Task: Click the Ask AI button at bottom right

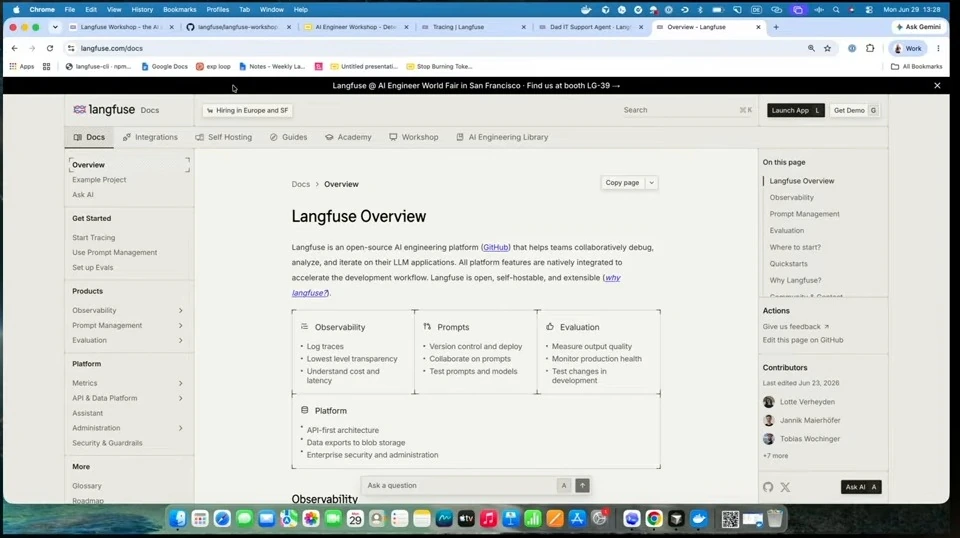Action: pyautogui.click(x=861, y=487)
